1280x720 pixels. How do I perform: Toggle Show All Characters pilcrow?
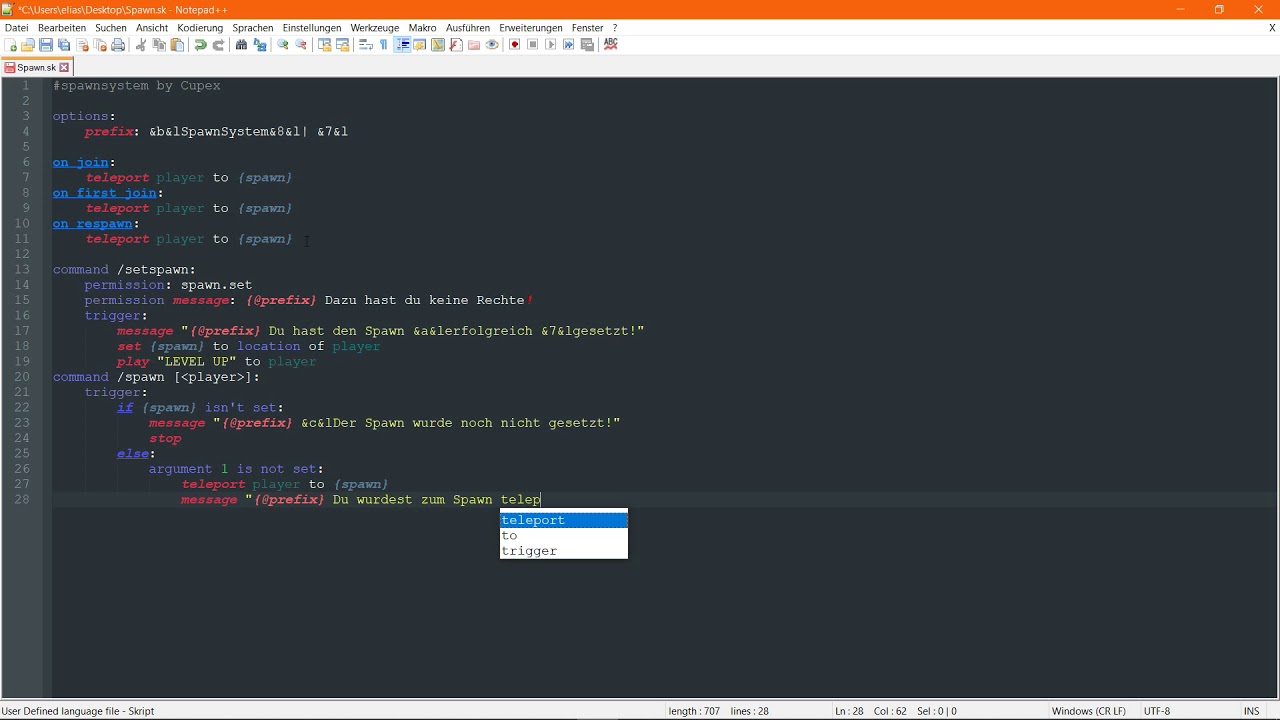pos(383,45)
